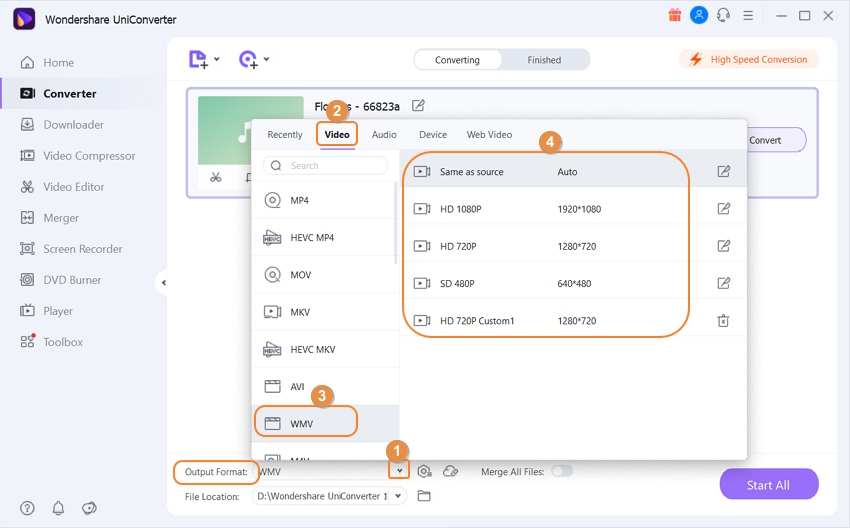The image size is (850, 528).
Task: Open the Web Video tab
Action: pos(489,134)
